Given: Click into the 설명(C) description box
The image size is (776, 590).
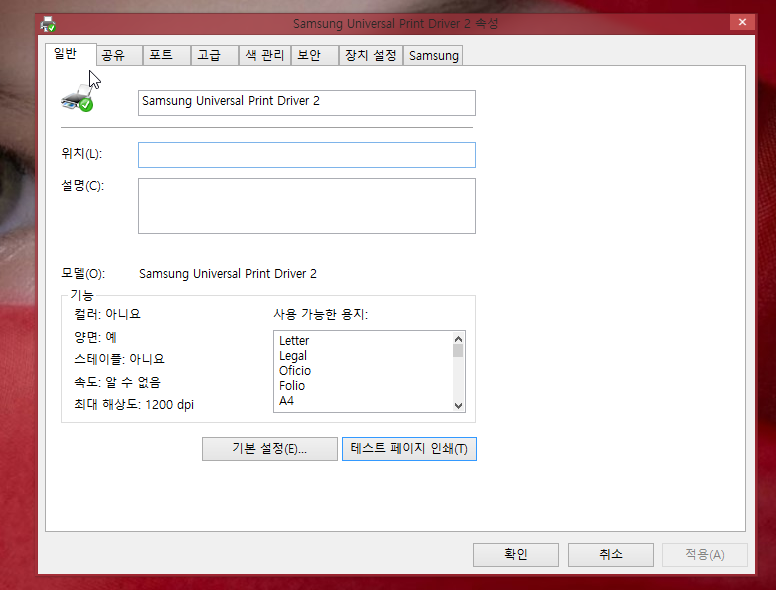Looking at the screenshot, I should pos(307,206).
